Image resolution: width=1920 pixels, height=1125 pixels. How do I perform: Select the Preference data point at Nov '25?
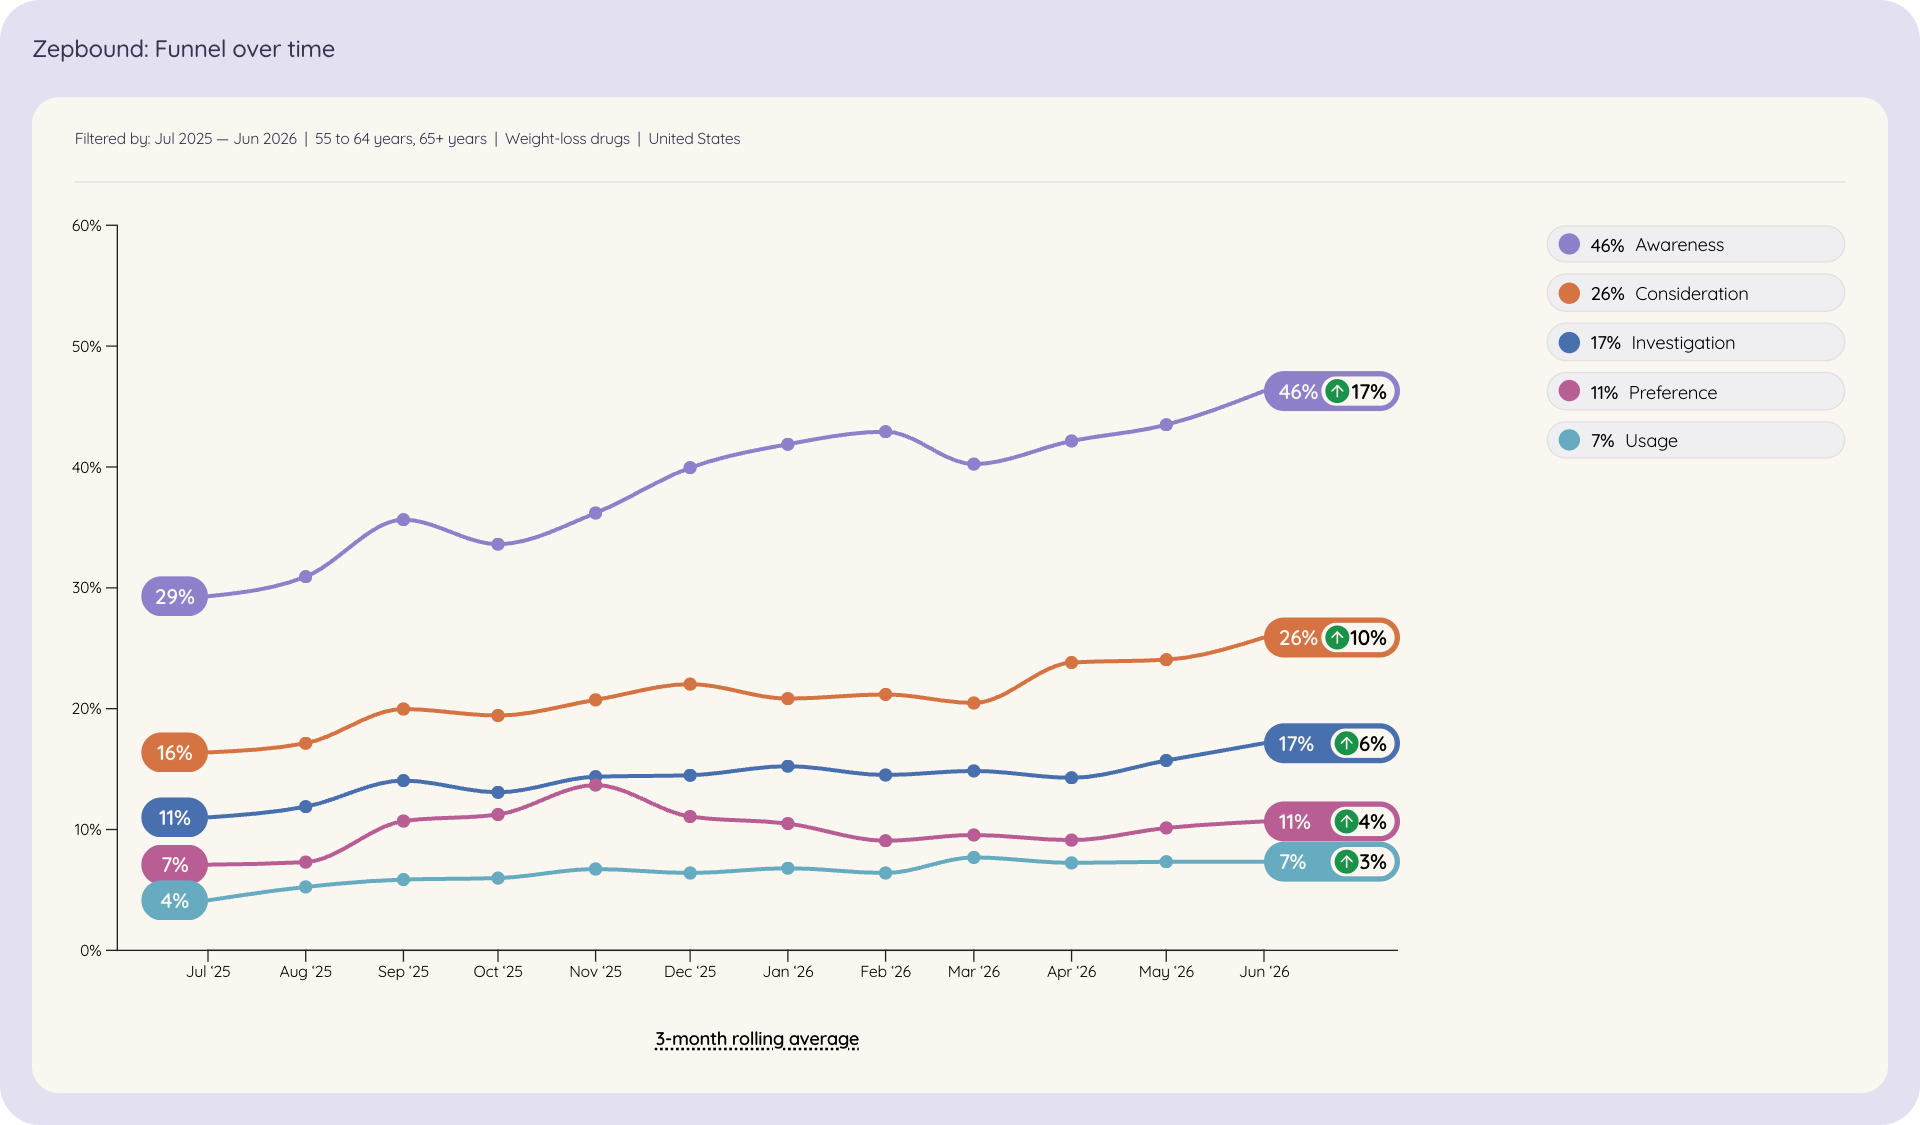595,785
